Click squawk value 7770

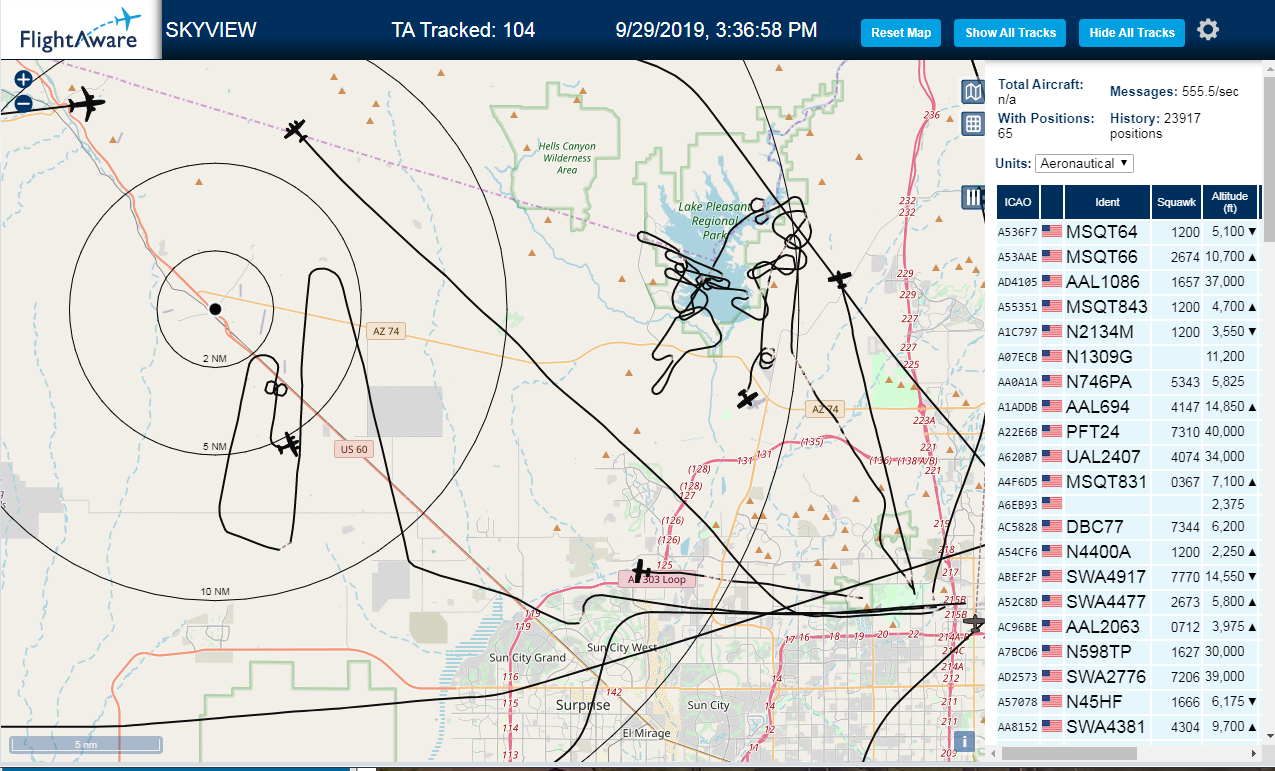pyautogui.click(x=1185, y=577)
